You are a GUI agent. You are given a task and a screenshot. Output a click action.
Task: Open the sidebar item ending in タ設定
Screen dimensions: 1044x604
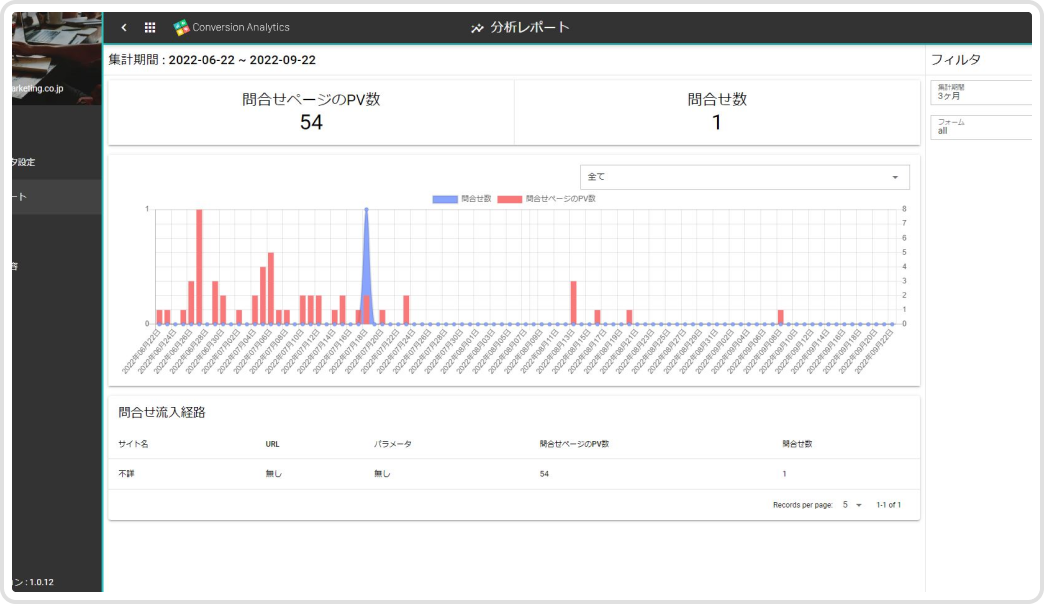coord(52,162)
